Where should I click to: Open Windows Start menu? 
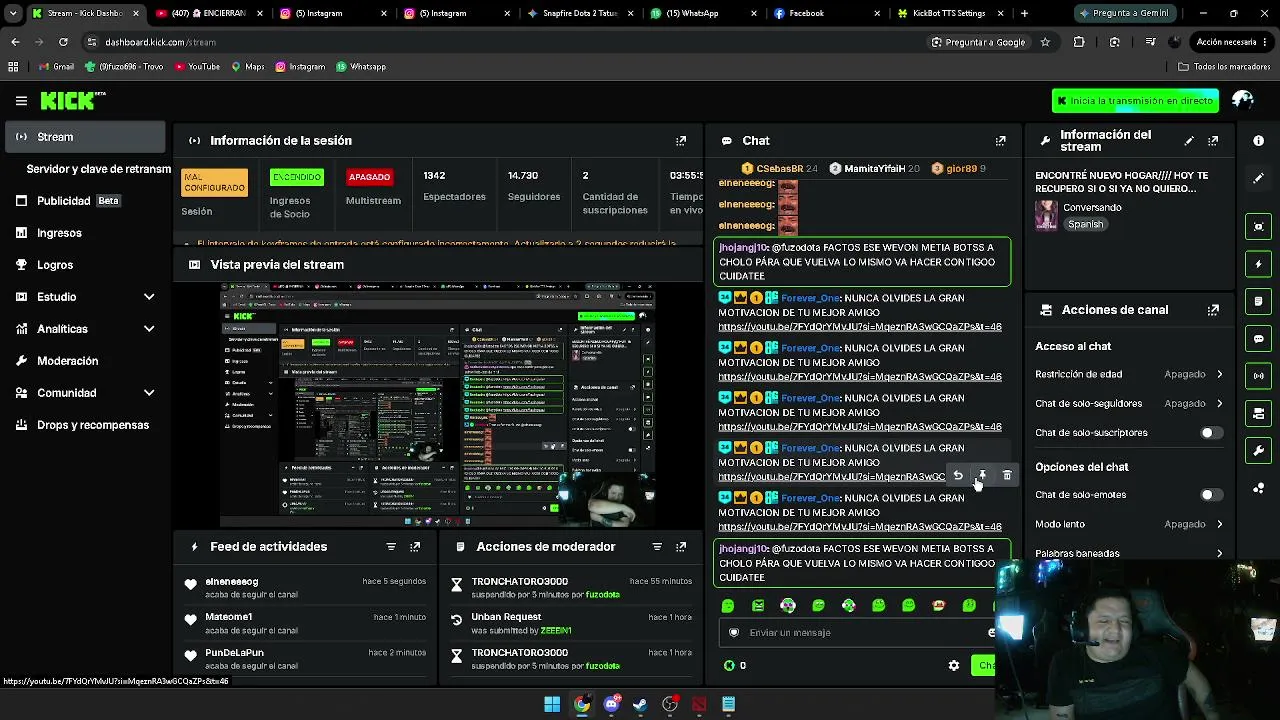tap(552, 704)
